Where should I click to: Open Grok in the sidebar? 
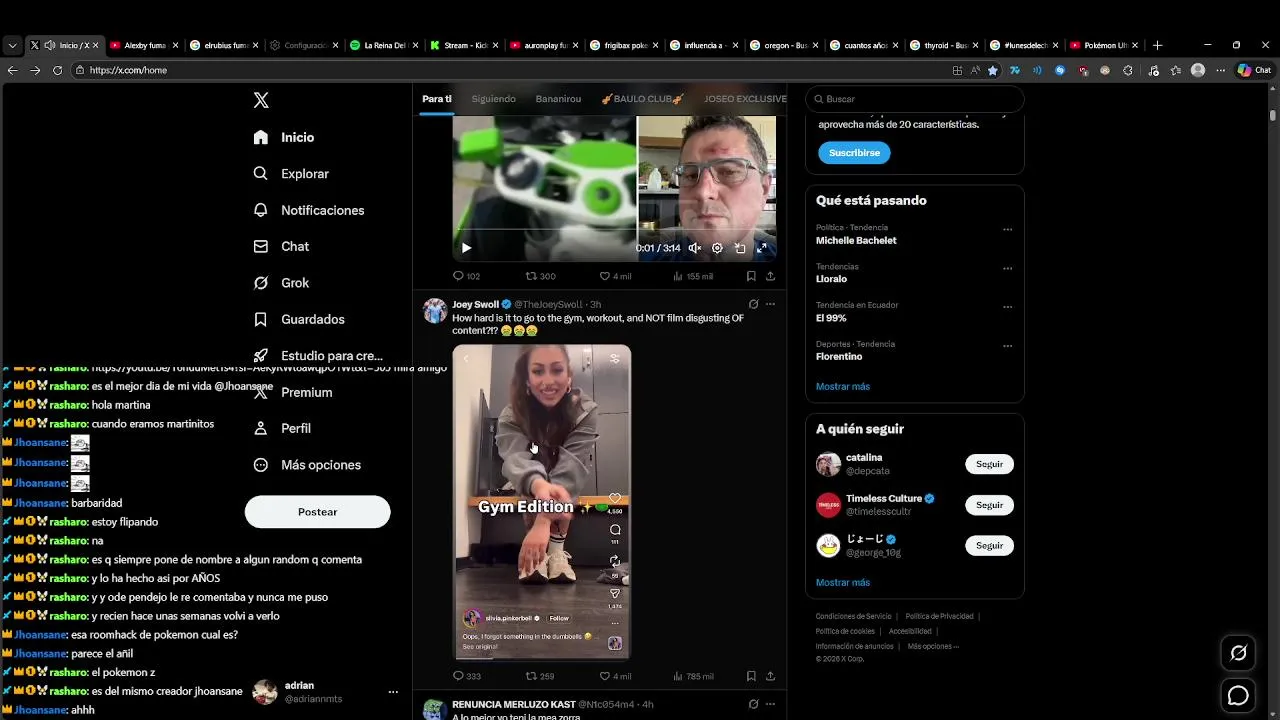coord(281,283)
